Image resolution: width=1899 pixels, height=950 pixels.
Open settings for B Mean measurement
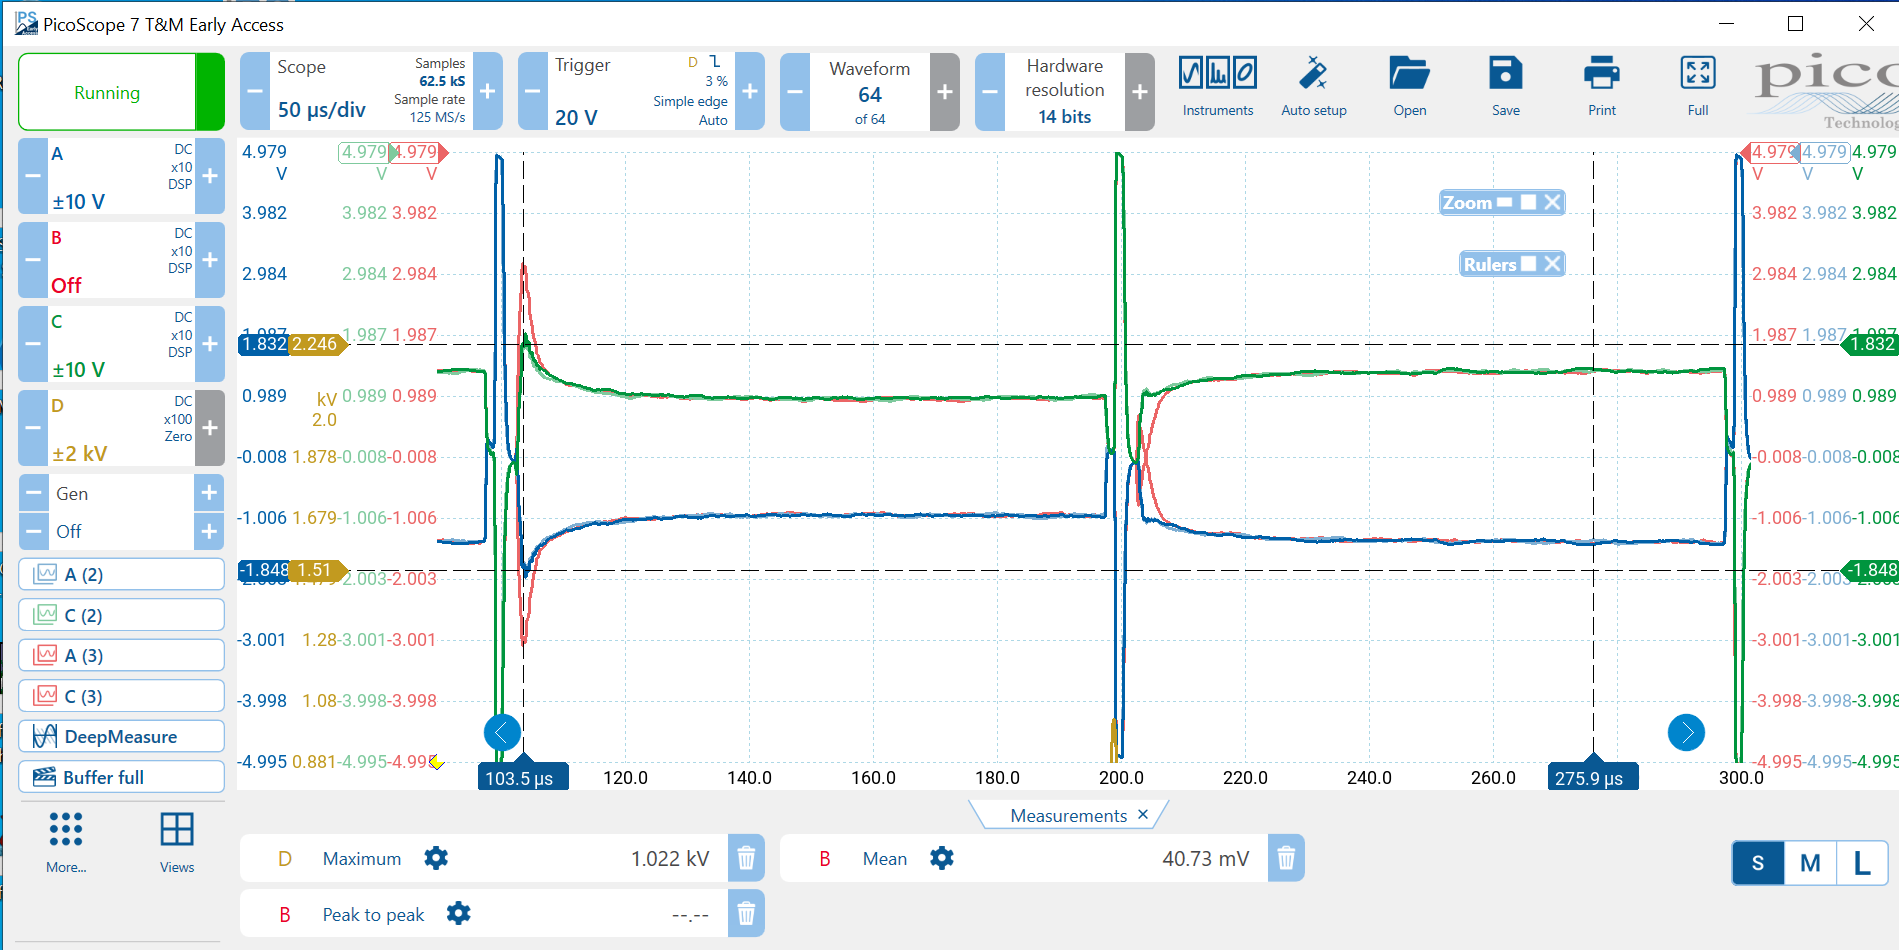click(x=941, y=858)
